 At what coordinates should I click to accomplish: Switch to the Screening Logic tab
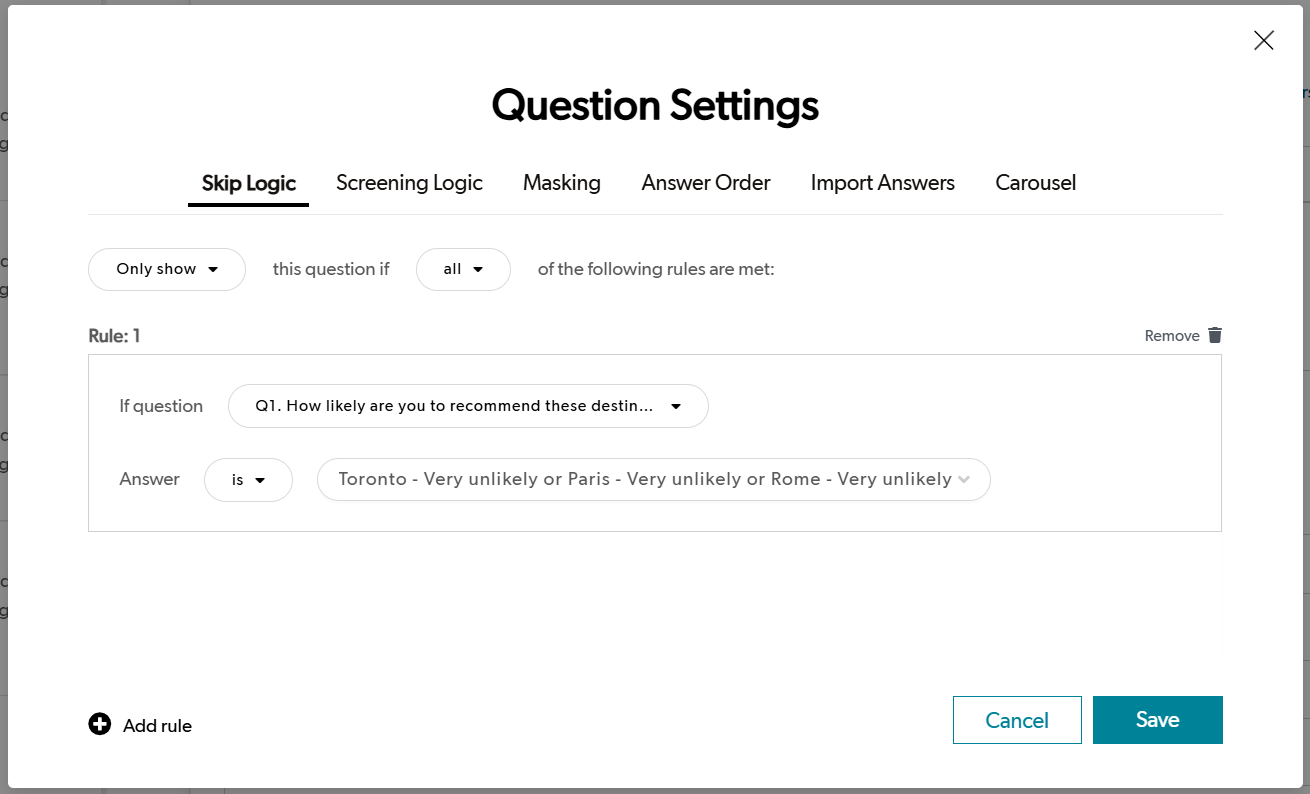pos(409,183)
